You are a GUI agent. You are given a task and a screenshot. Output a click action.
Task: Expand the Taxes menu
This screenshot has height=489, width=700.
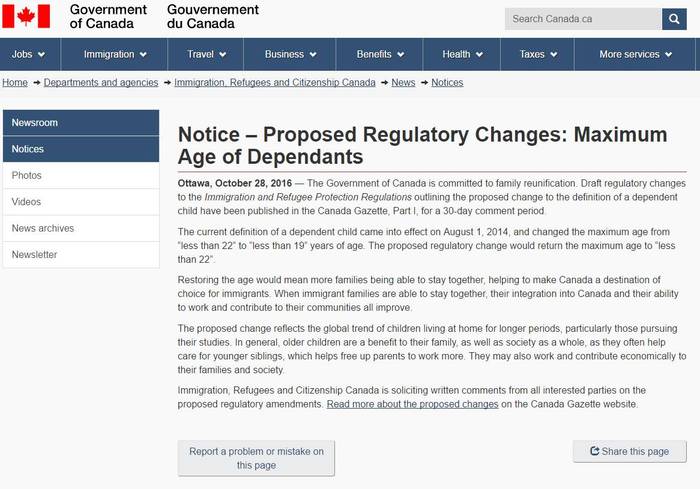click(x=538, y=54)
